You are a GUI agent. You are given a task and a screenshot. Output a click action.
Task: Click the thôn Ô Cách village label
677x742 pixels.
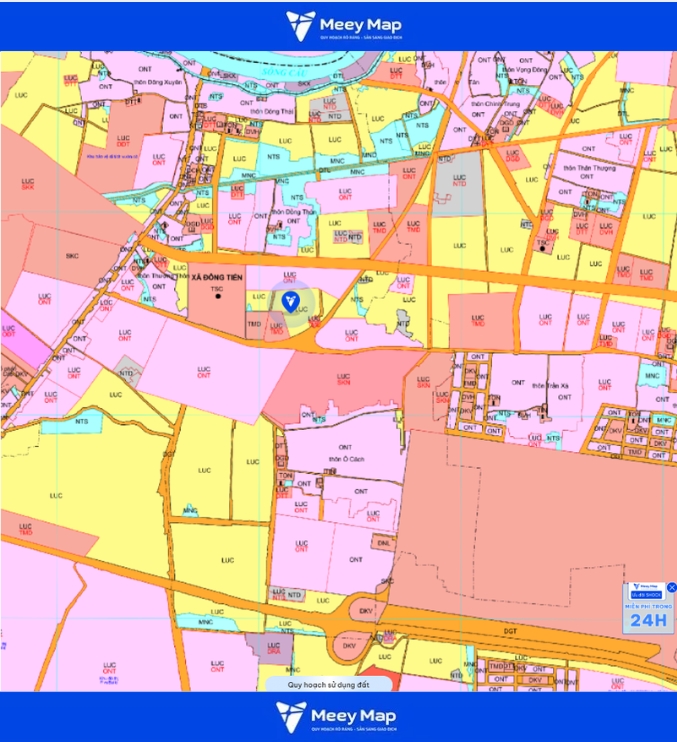pyautogui.click(x=346, y=459)
